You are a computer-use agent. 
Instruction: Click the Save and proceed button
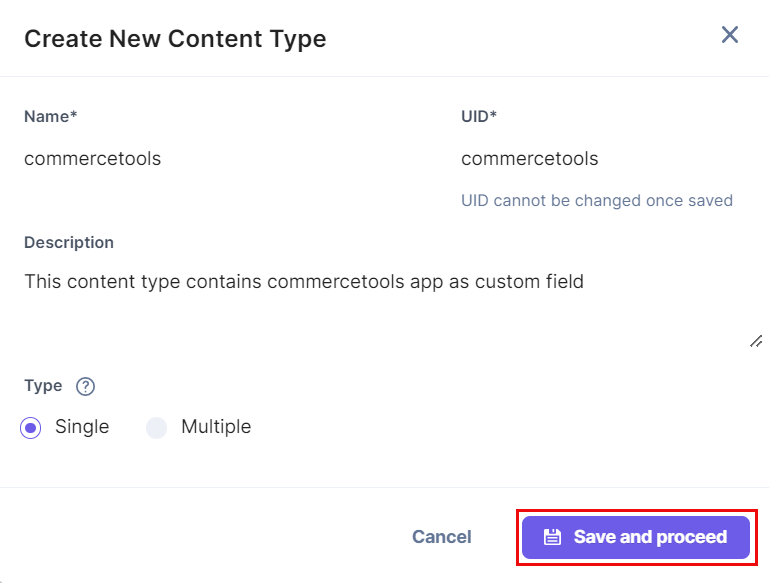pyautogui.click(x=636, y=537)
